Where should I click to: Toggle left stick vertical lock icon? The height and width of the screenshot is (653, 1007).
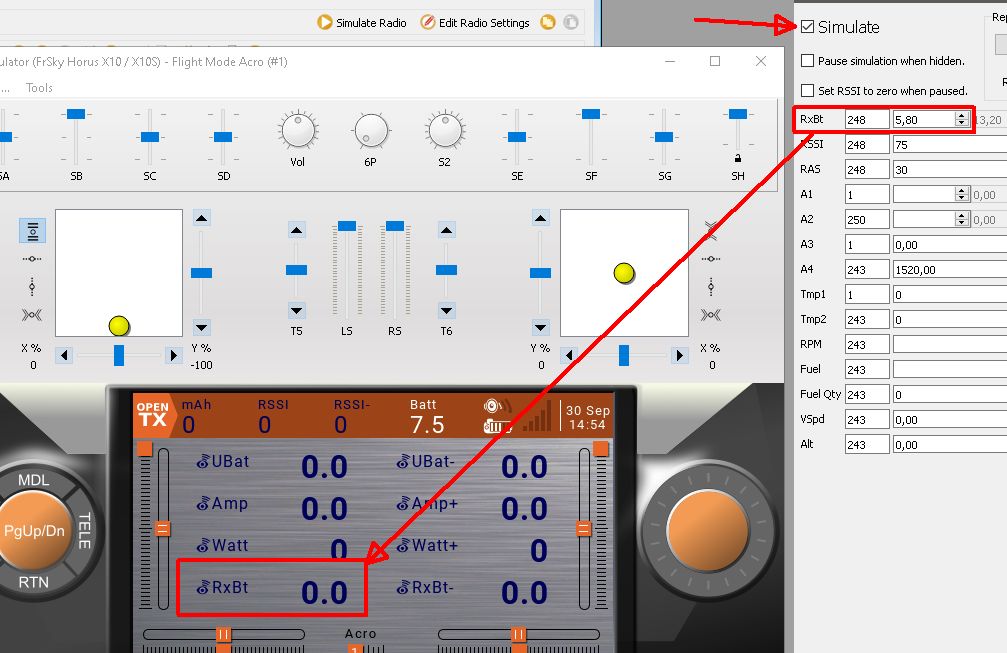(32, 286)
